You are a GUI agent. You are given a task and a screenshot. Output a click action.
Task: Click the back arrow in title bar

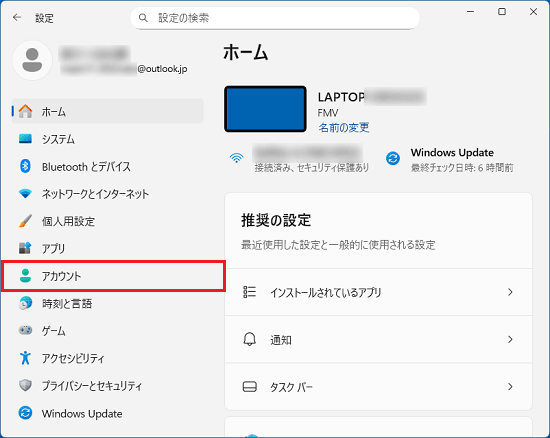tap(17, 18)
